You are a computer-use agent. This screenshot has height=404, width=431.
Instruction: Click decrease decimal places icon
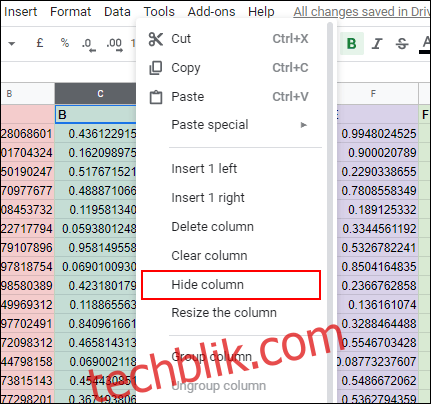[x=89, y=45]
